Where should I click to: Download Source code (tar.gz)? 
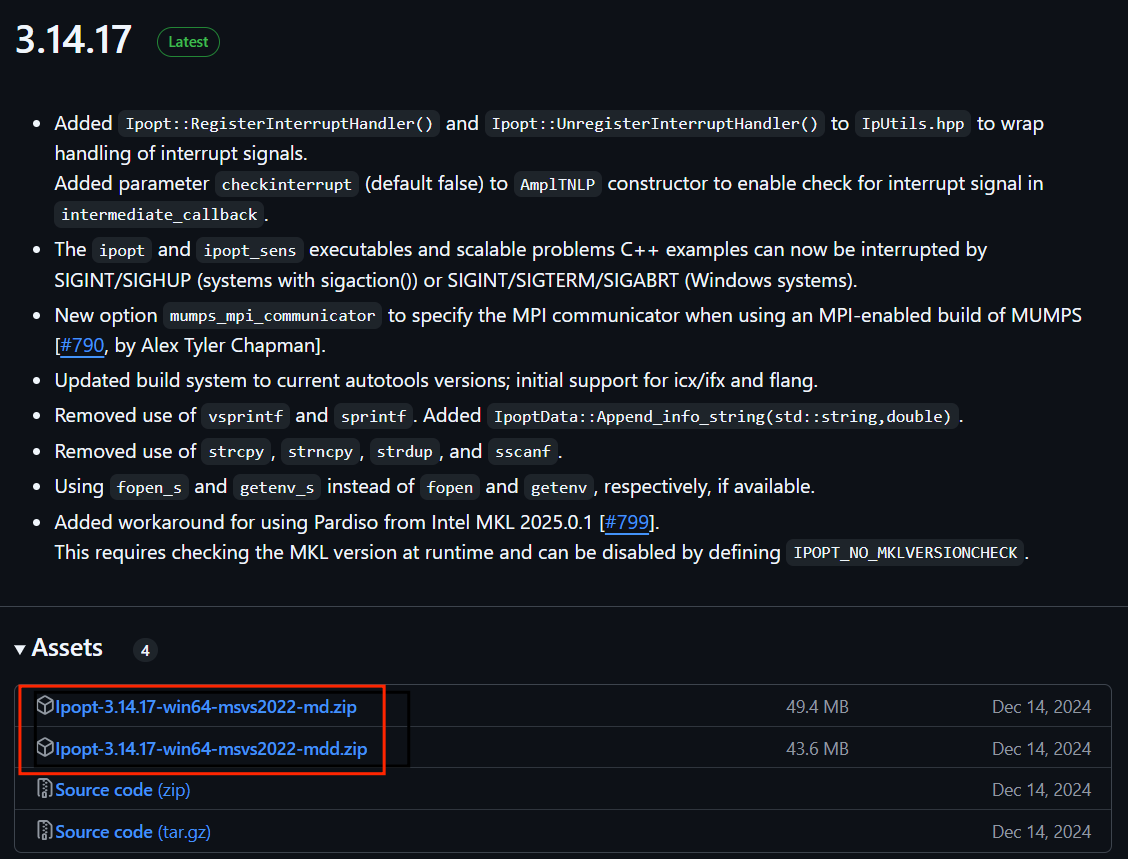(x=133, y=831)
